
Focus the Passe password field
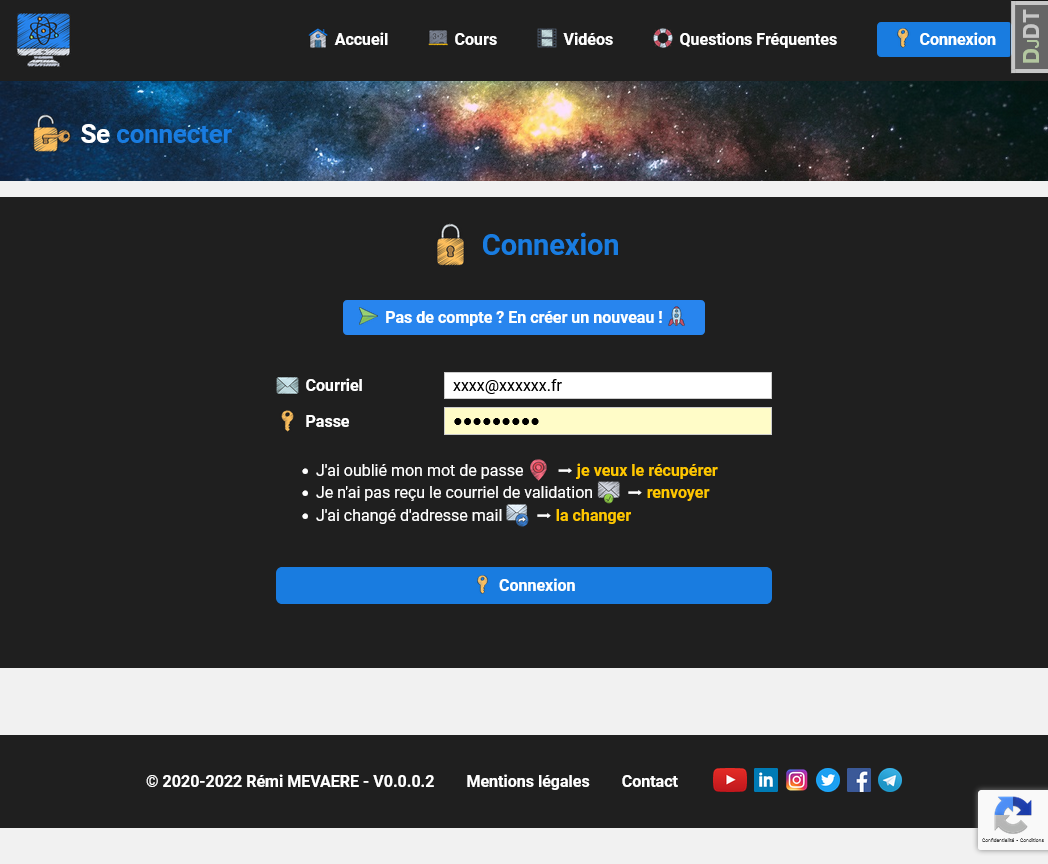coord(607,421)
